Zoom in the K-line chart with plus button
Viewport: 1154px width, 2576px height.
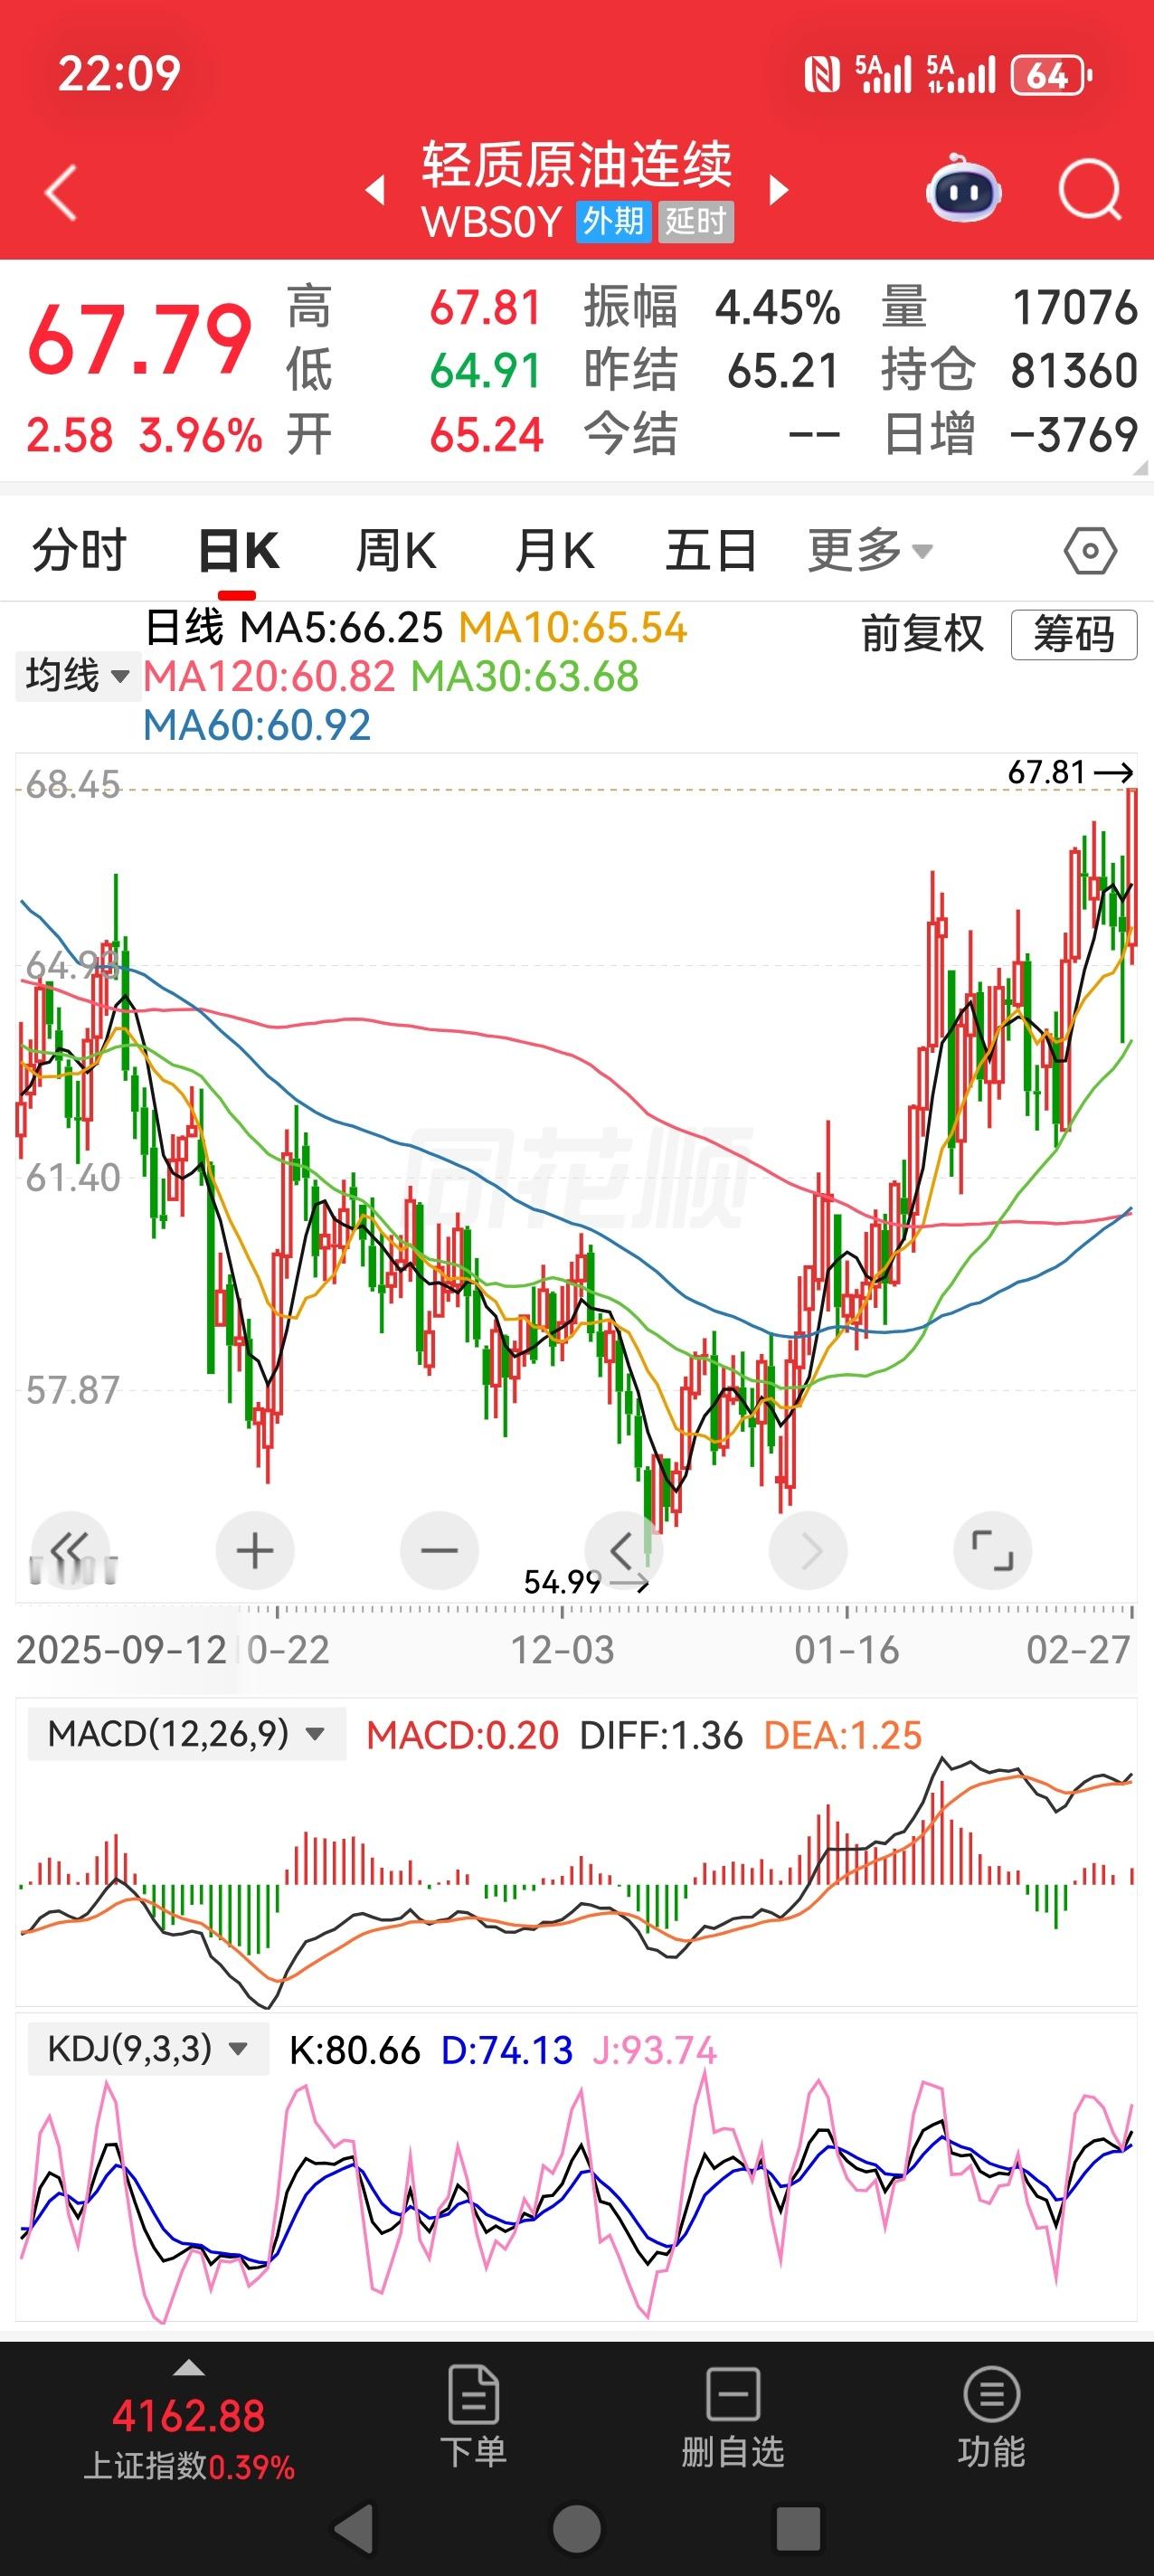[x=255, y=1551]
